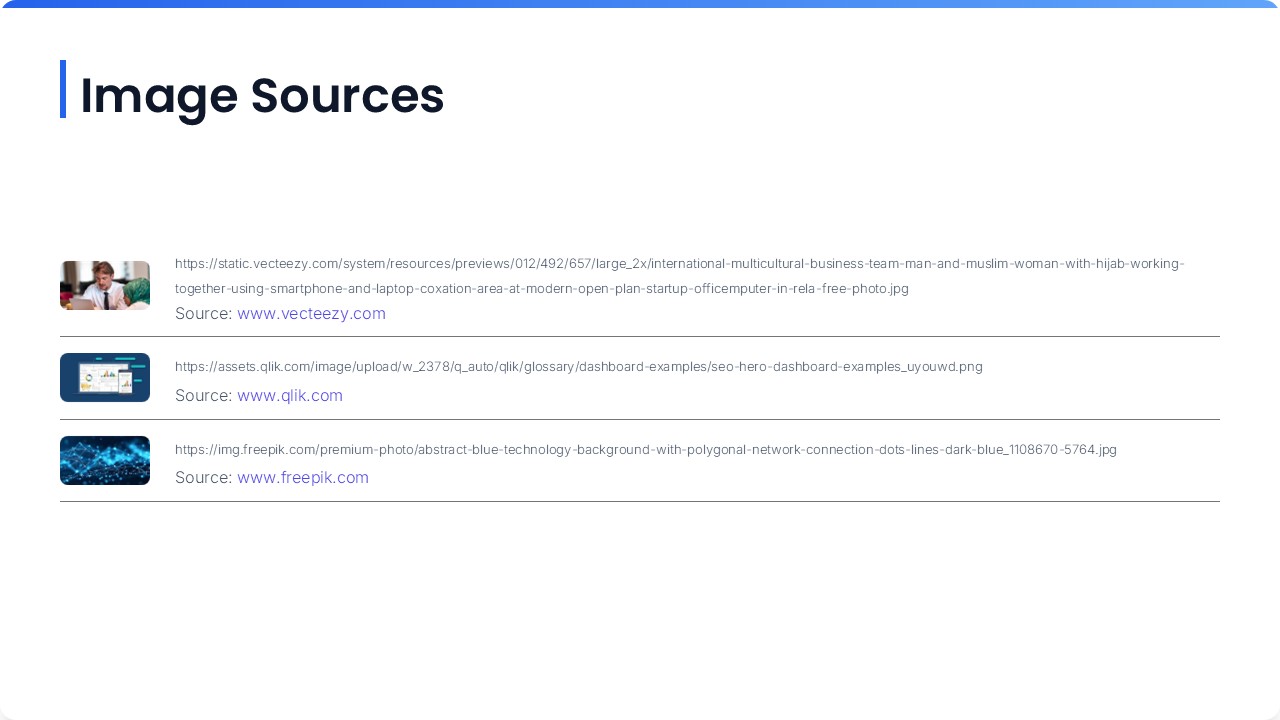Click the Source label before www.qlik.com
This screenshot has width=1280, height=720.
tap(203, 395)
